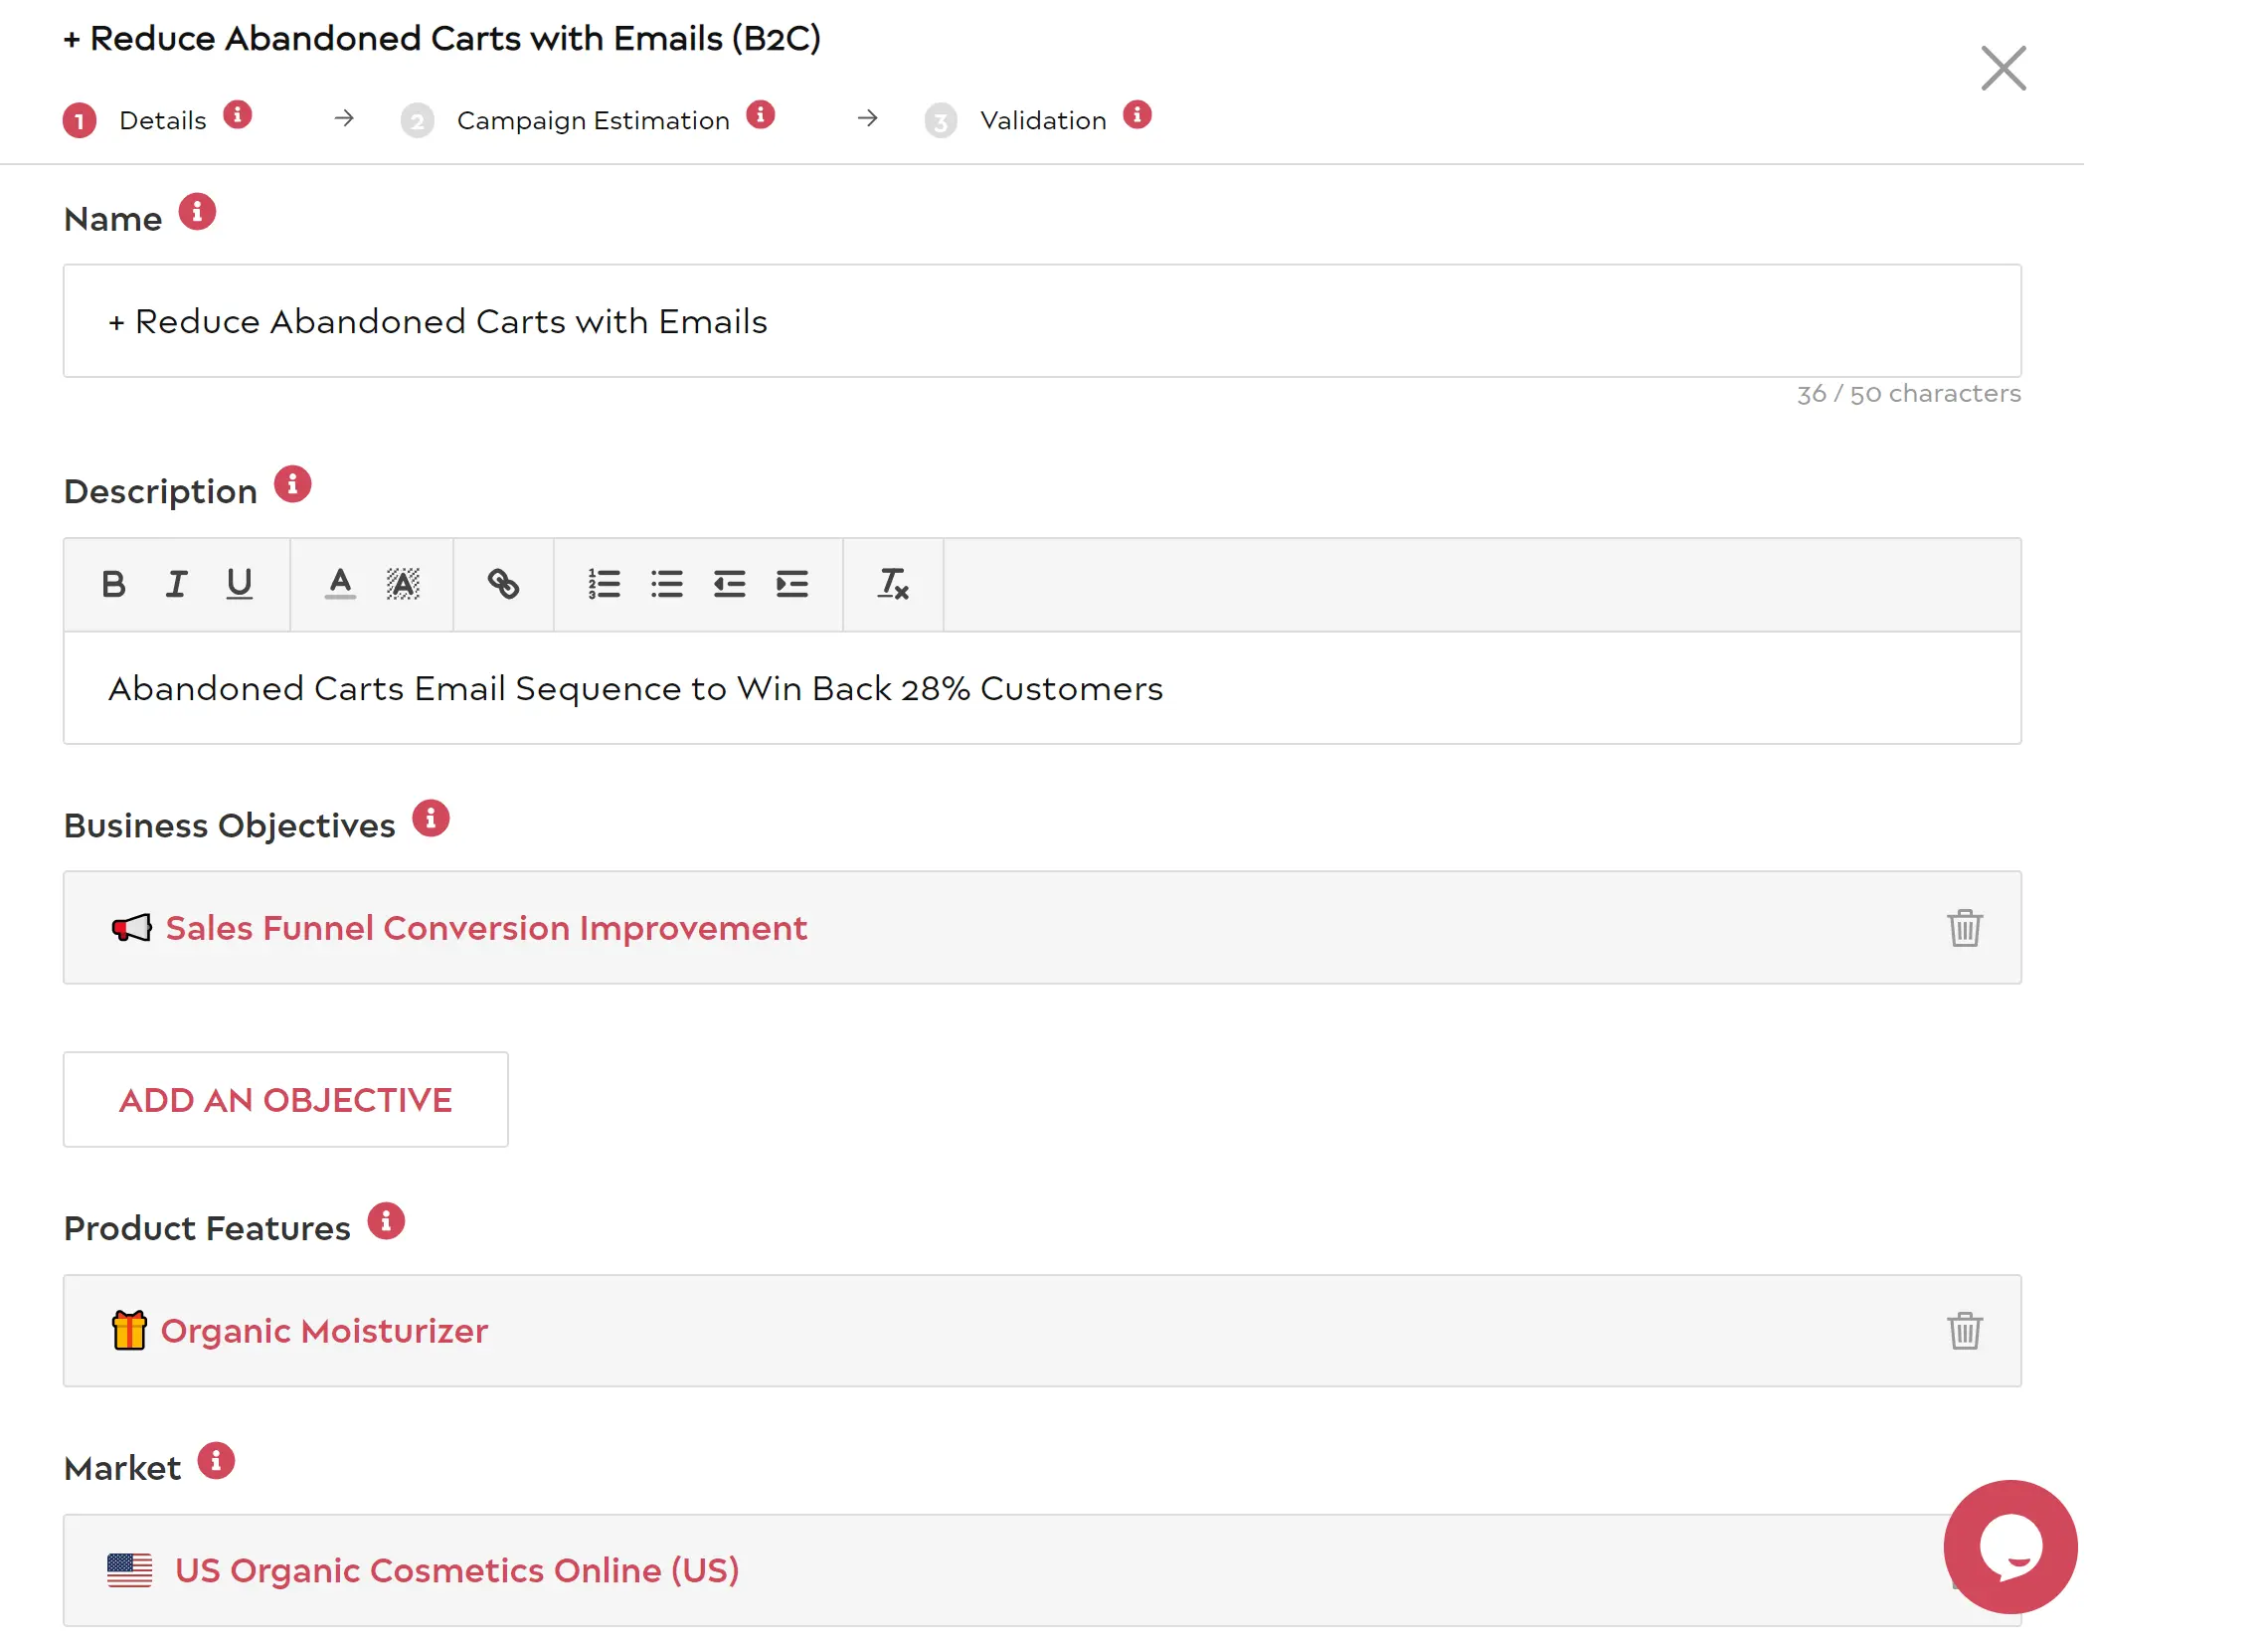This screenshot has height=1646, width=2268.
Task: Click the gift icon beside Organic Moisturizer
Action: coord(129,1333)
